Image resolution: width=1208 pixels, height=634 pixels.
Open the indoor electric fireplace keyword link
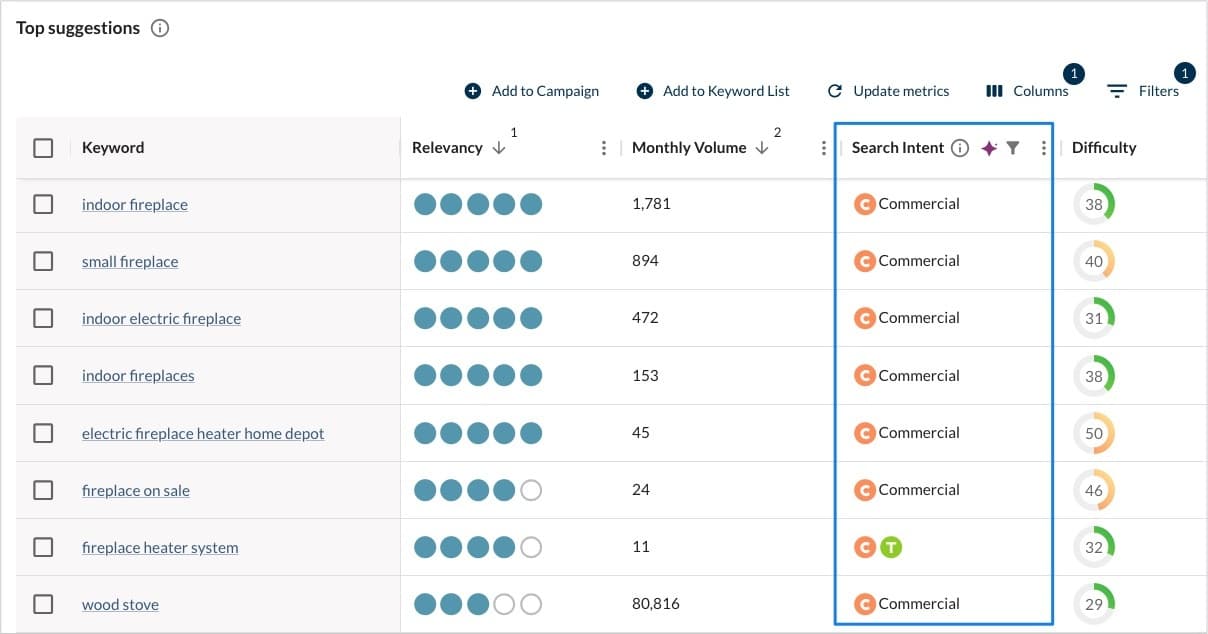(161, 319)
